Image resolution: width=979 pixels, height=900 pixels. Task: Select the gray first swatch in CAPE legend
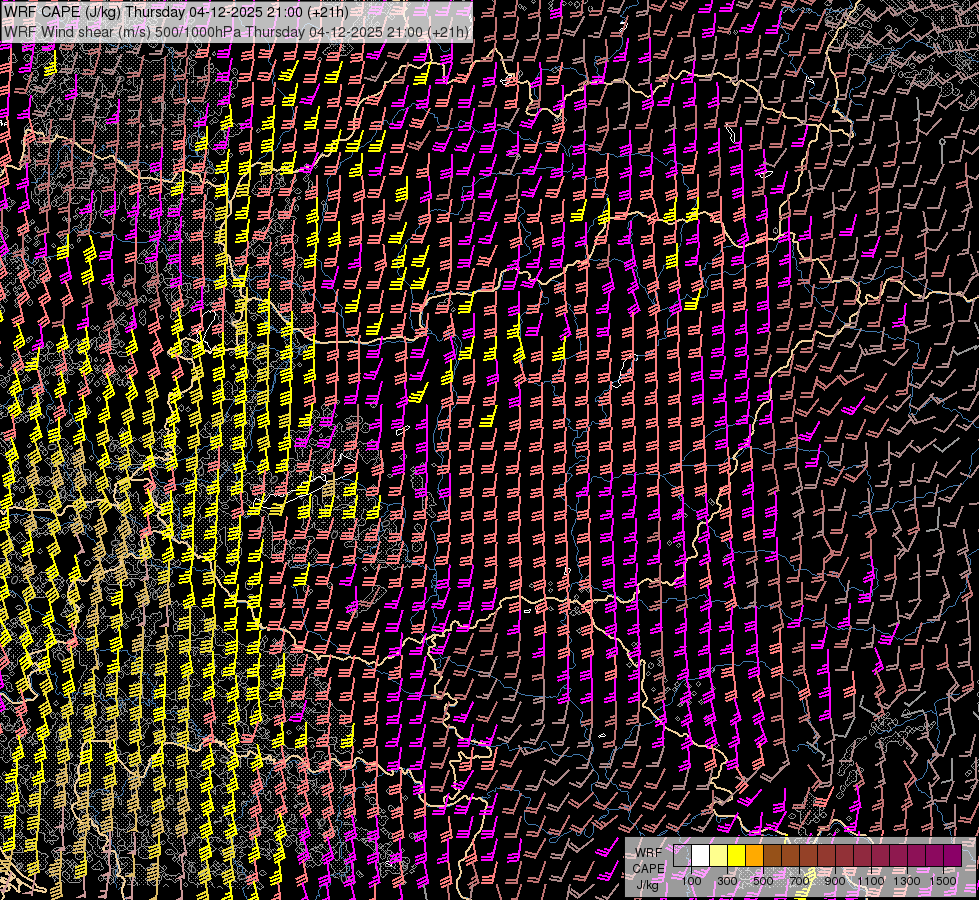pyautogui.click(x=682, y=856)
